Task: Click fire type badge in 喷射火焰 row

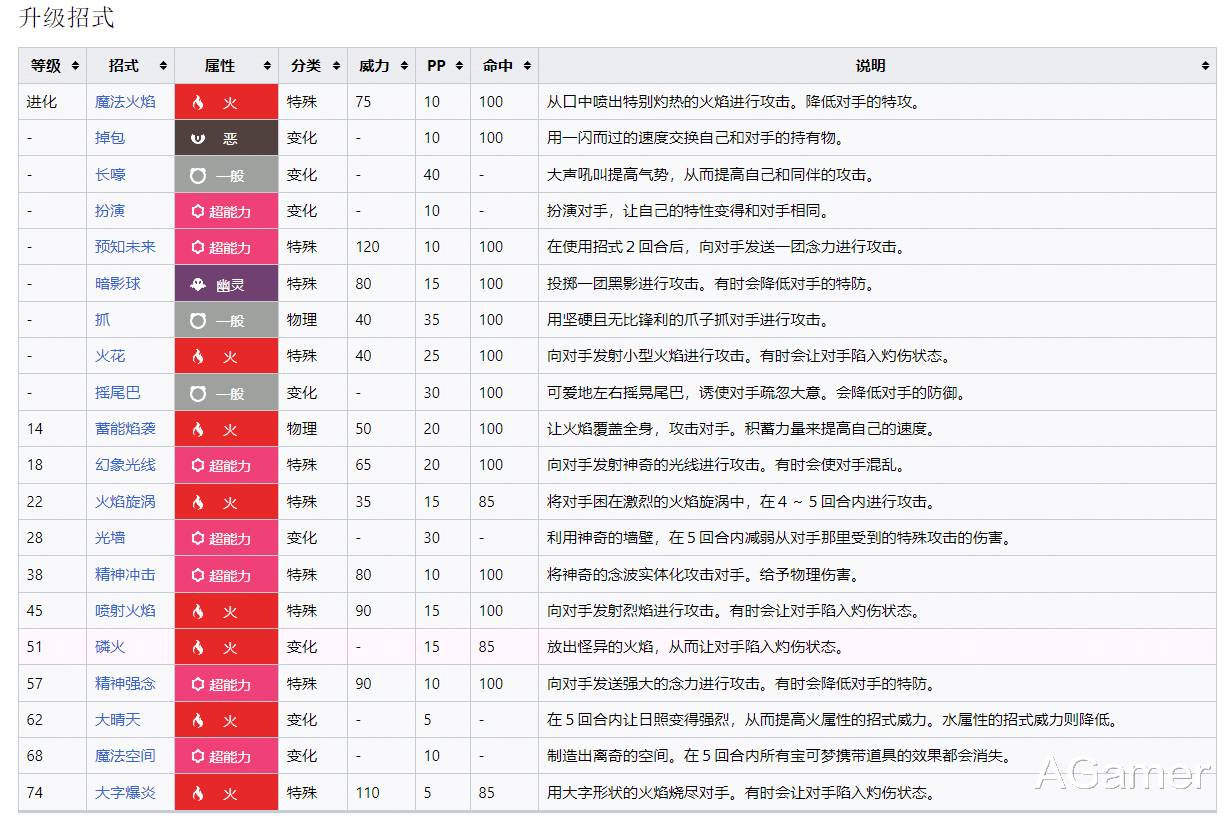Action: point(226,611)
